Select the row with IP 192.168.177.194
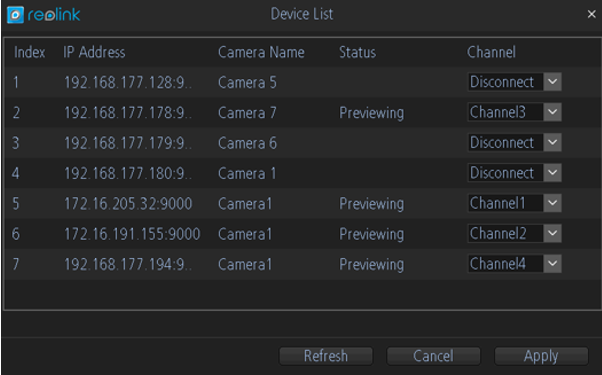 click(303, 264)
